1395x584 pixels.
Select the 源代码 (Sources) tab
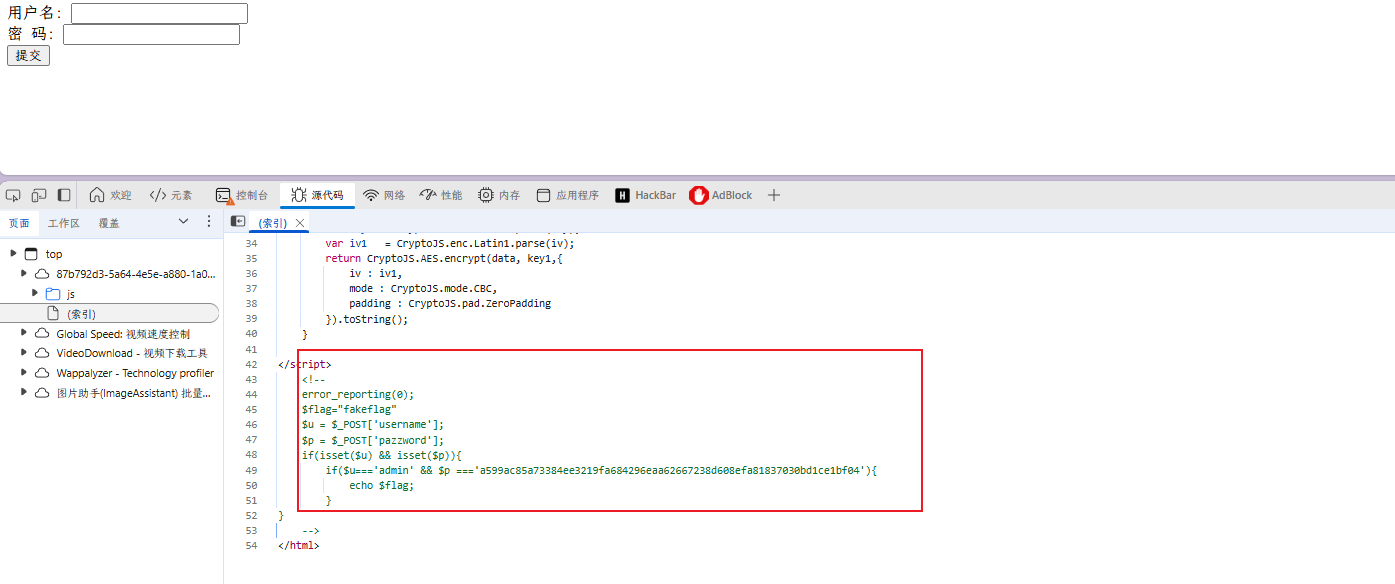point(317,195)
